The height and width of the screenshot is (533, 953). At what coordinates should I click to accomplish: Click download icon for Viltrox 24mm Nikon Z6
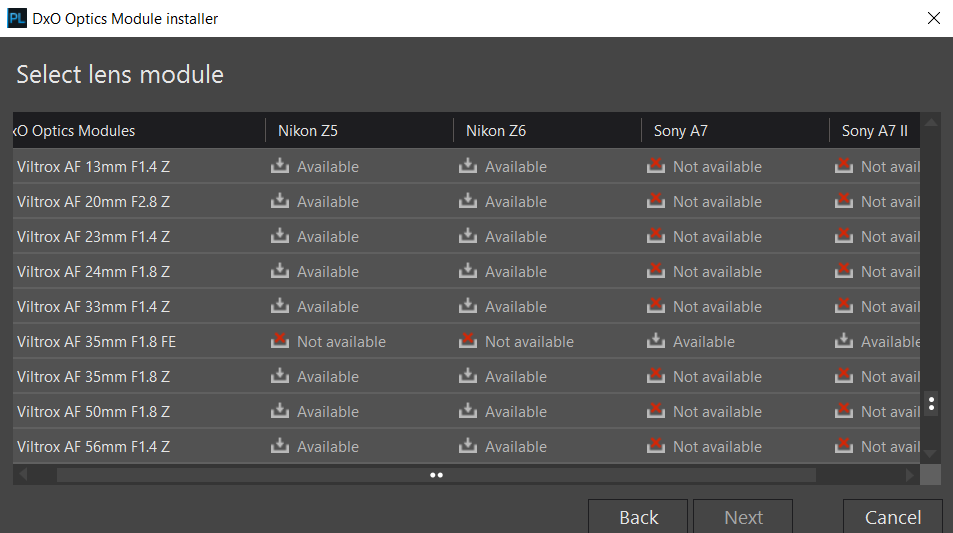tap(467, 270)
